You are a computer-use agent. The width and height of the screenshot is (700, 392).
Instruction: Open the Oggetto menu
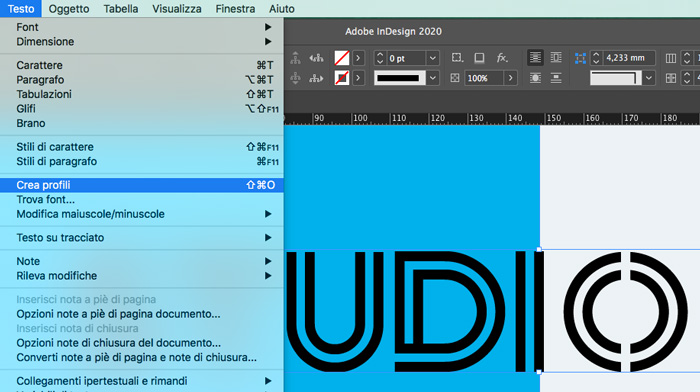coord(69,8)
